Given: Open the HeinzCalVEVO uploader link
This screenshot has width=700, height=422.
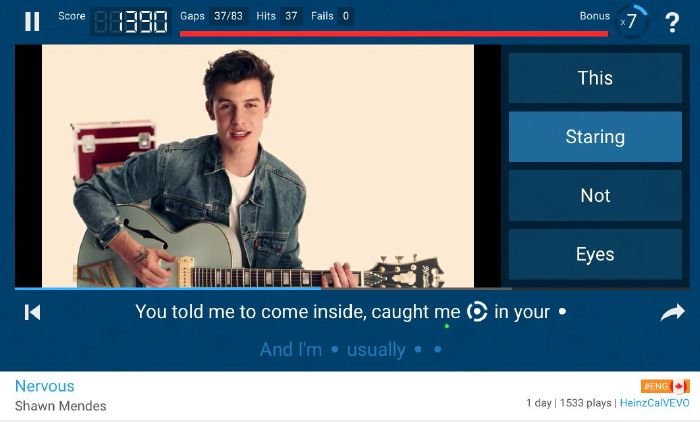Looking at the screenshot, I should tap(654, 403).
